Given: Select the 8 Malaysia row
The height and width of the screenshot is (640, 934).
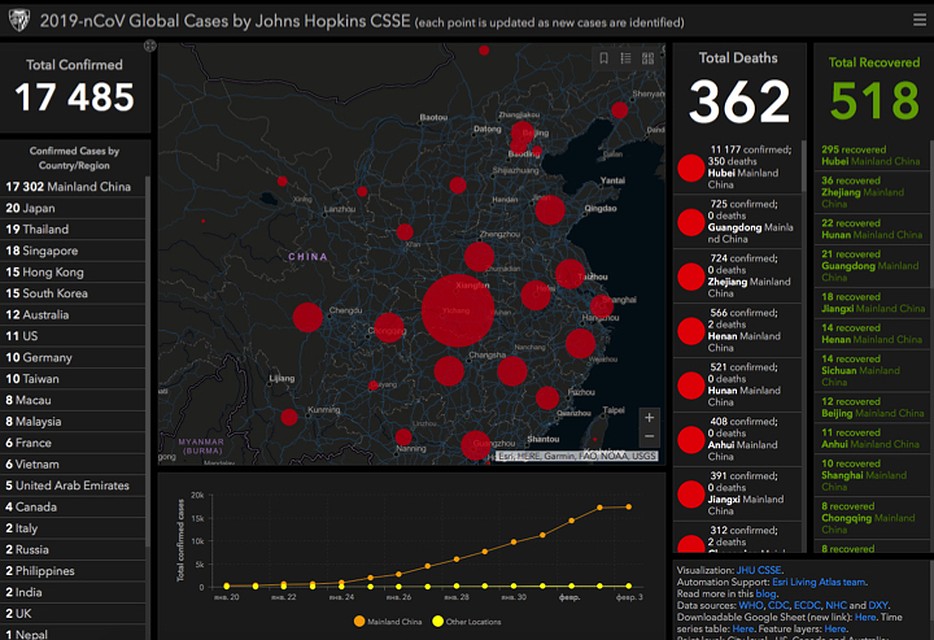Looking at the screenshot, I should 73,421.
